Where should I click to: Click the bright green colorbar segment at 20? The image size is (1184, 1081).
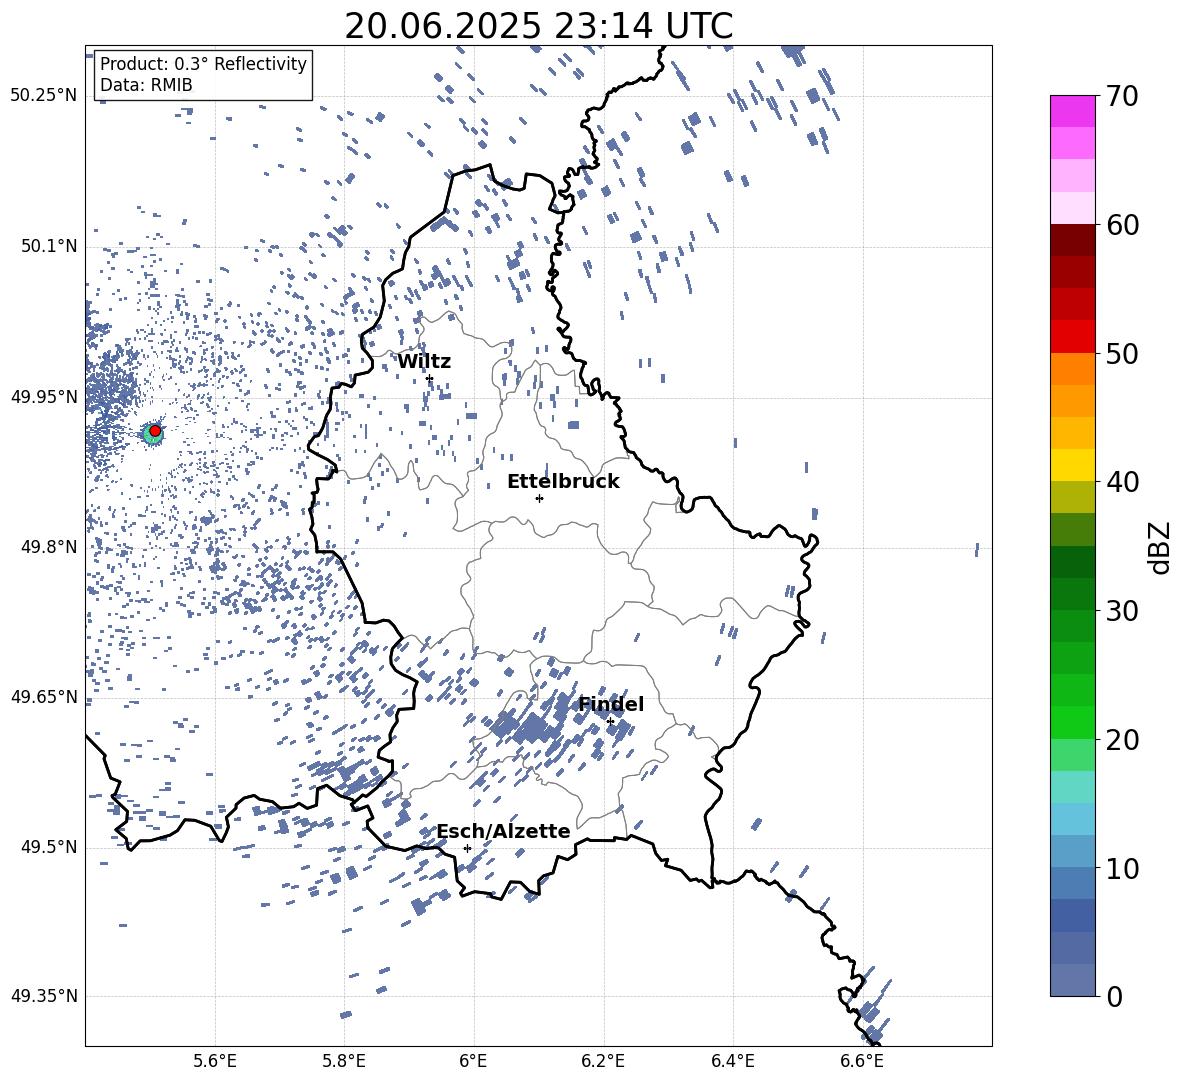click(1073, 722)
